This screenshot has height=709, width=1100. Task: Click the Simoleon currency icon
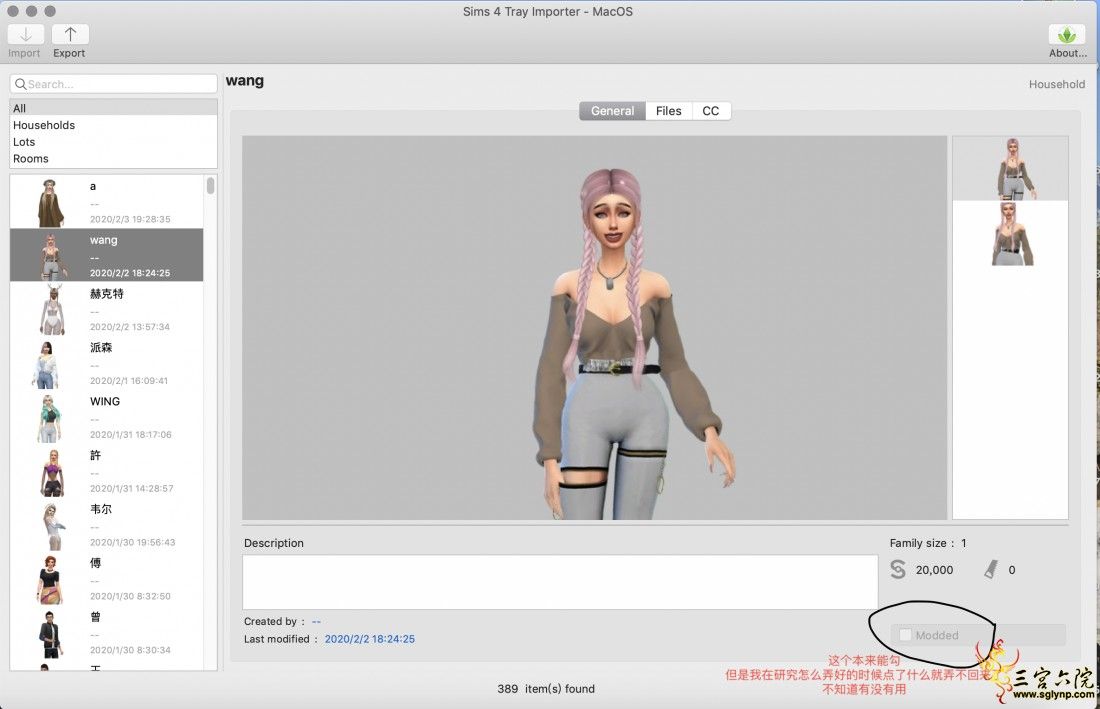pos(898,569)
